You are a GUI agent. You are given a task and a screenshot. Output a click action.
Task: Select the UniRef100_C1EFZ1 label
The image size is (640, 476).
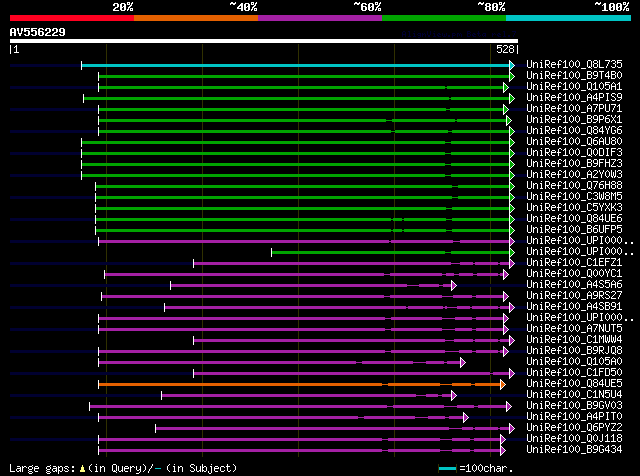point(574,263)
